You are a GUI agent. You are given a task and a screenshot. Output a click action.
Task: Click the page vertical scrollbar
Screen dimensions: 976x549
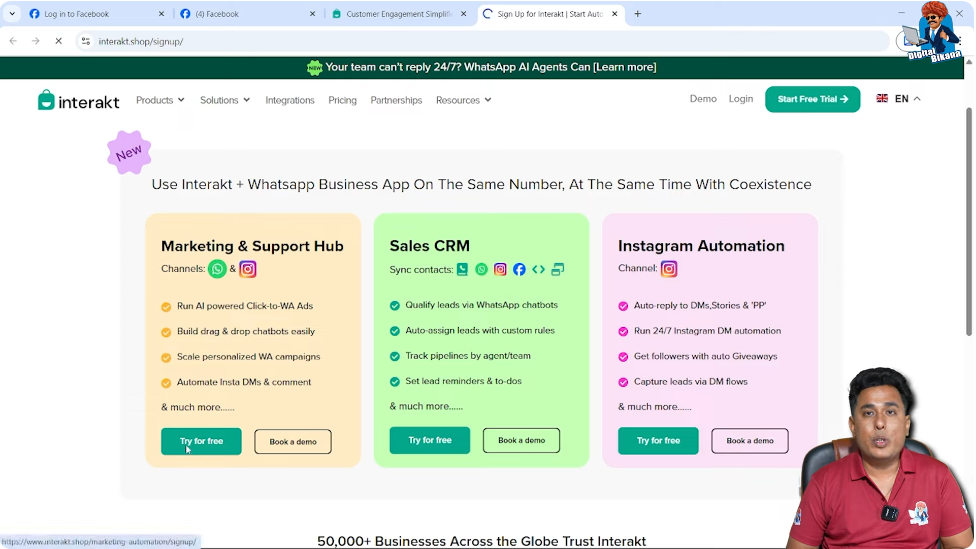(x=969, y=222)
